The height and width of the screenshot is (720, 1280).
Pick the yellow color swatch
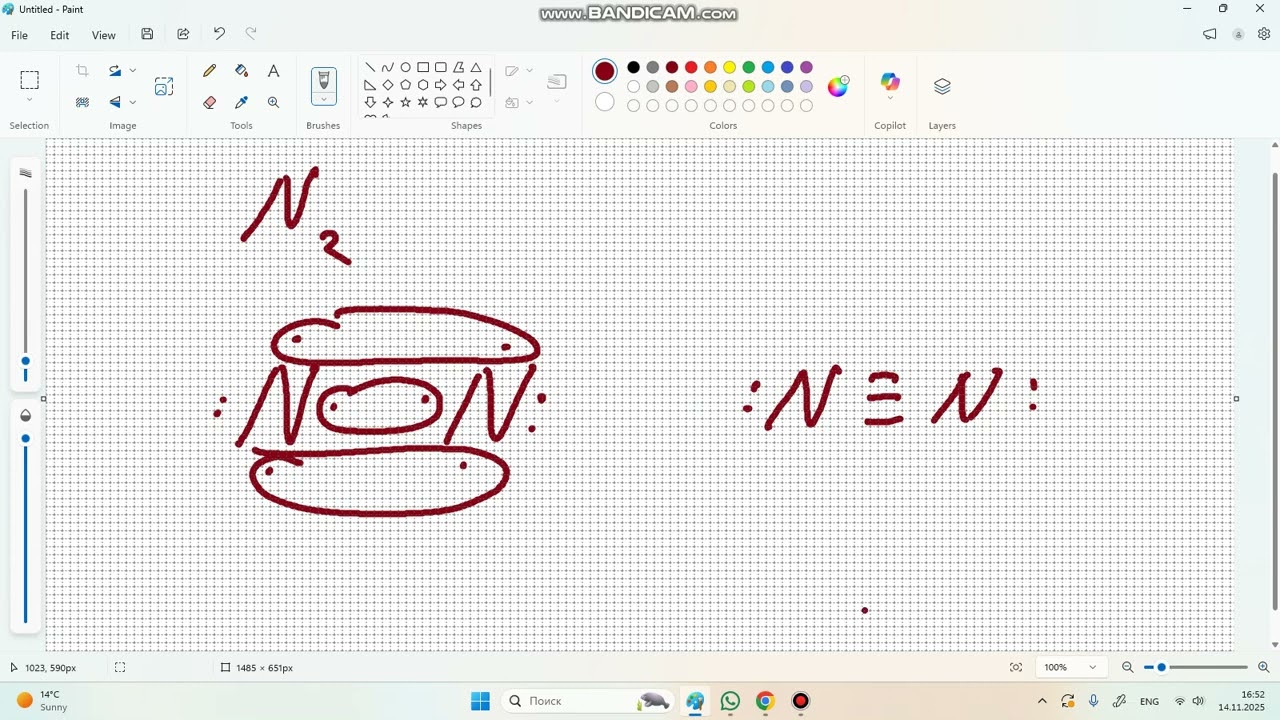click(729, 67)
